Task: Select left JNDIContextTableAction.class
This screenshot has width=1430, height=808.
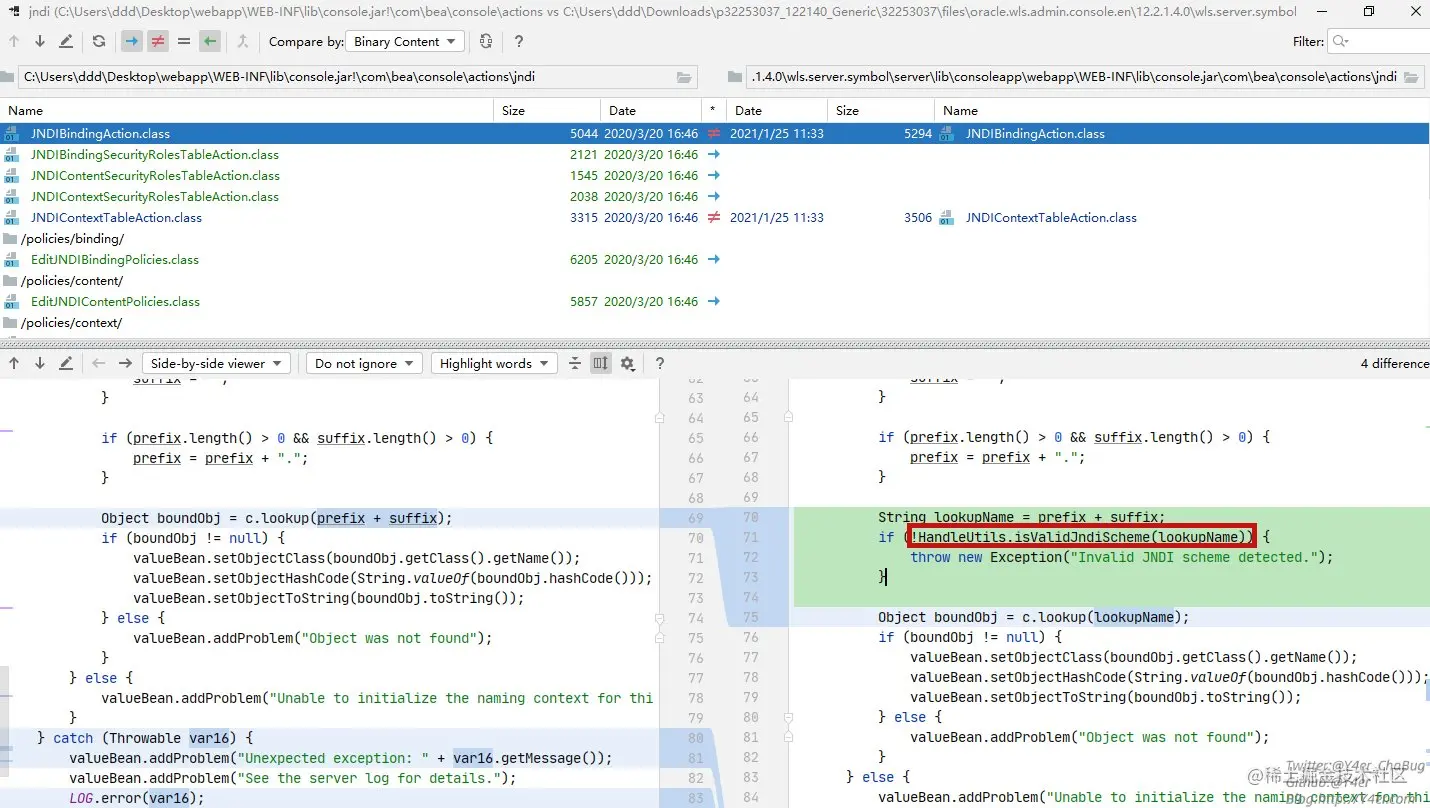Action: click(x=116, y=218)
